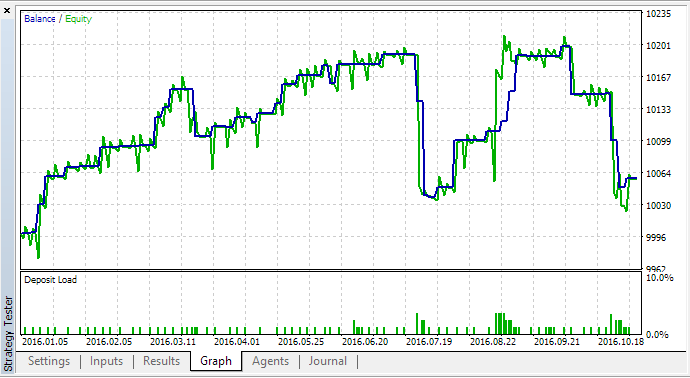Click the Equity legend label
This screenshot has height=378, width=690.
pos(78,19)
